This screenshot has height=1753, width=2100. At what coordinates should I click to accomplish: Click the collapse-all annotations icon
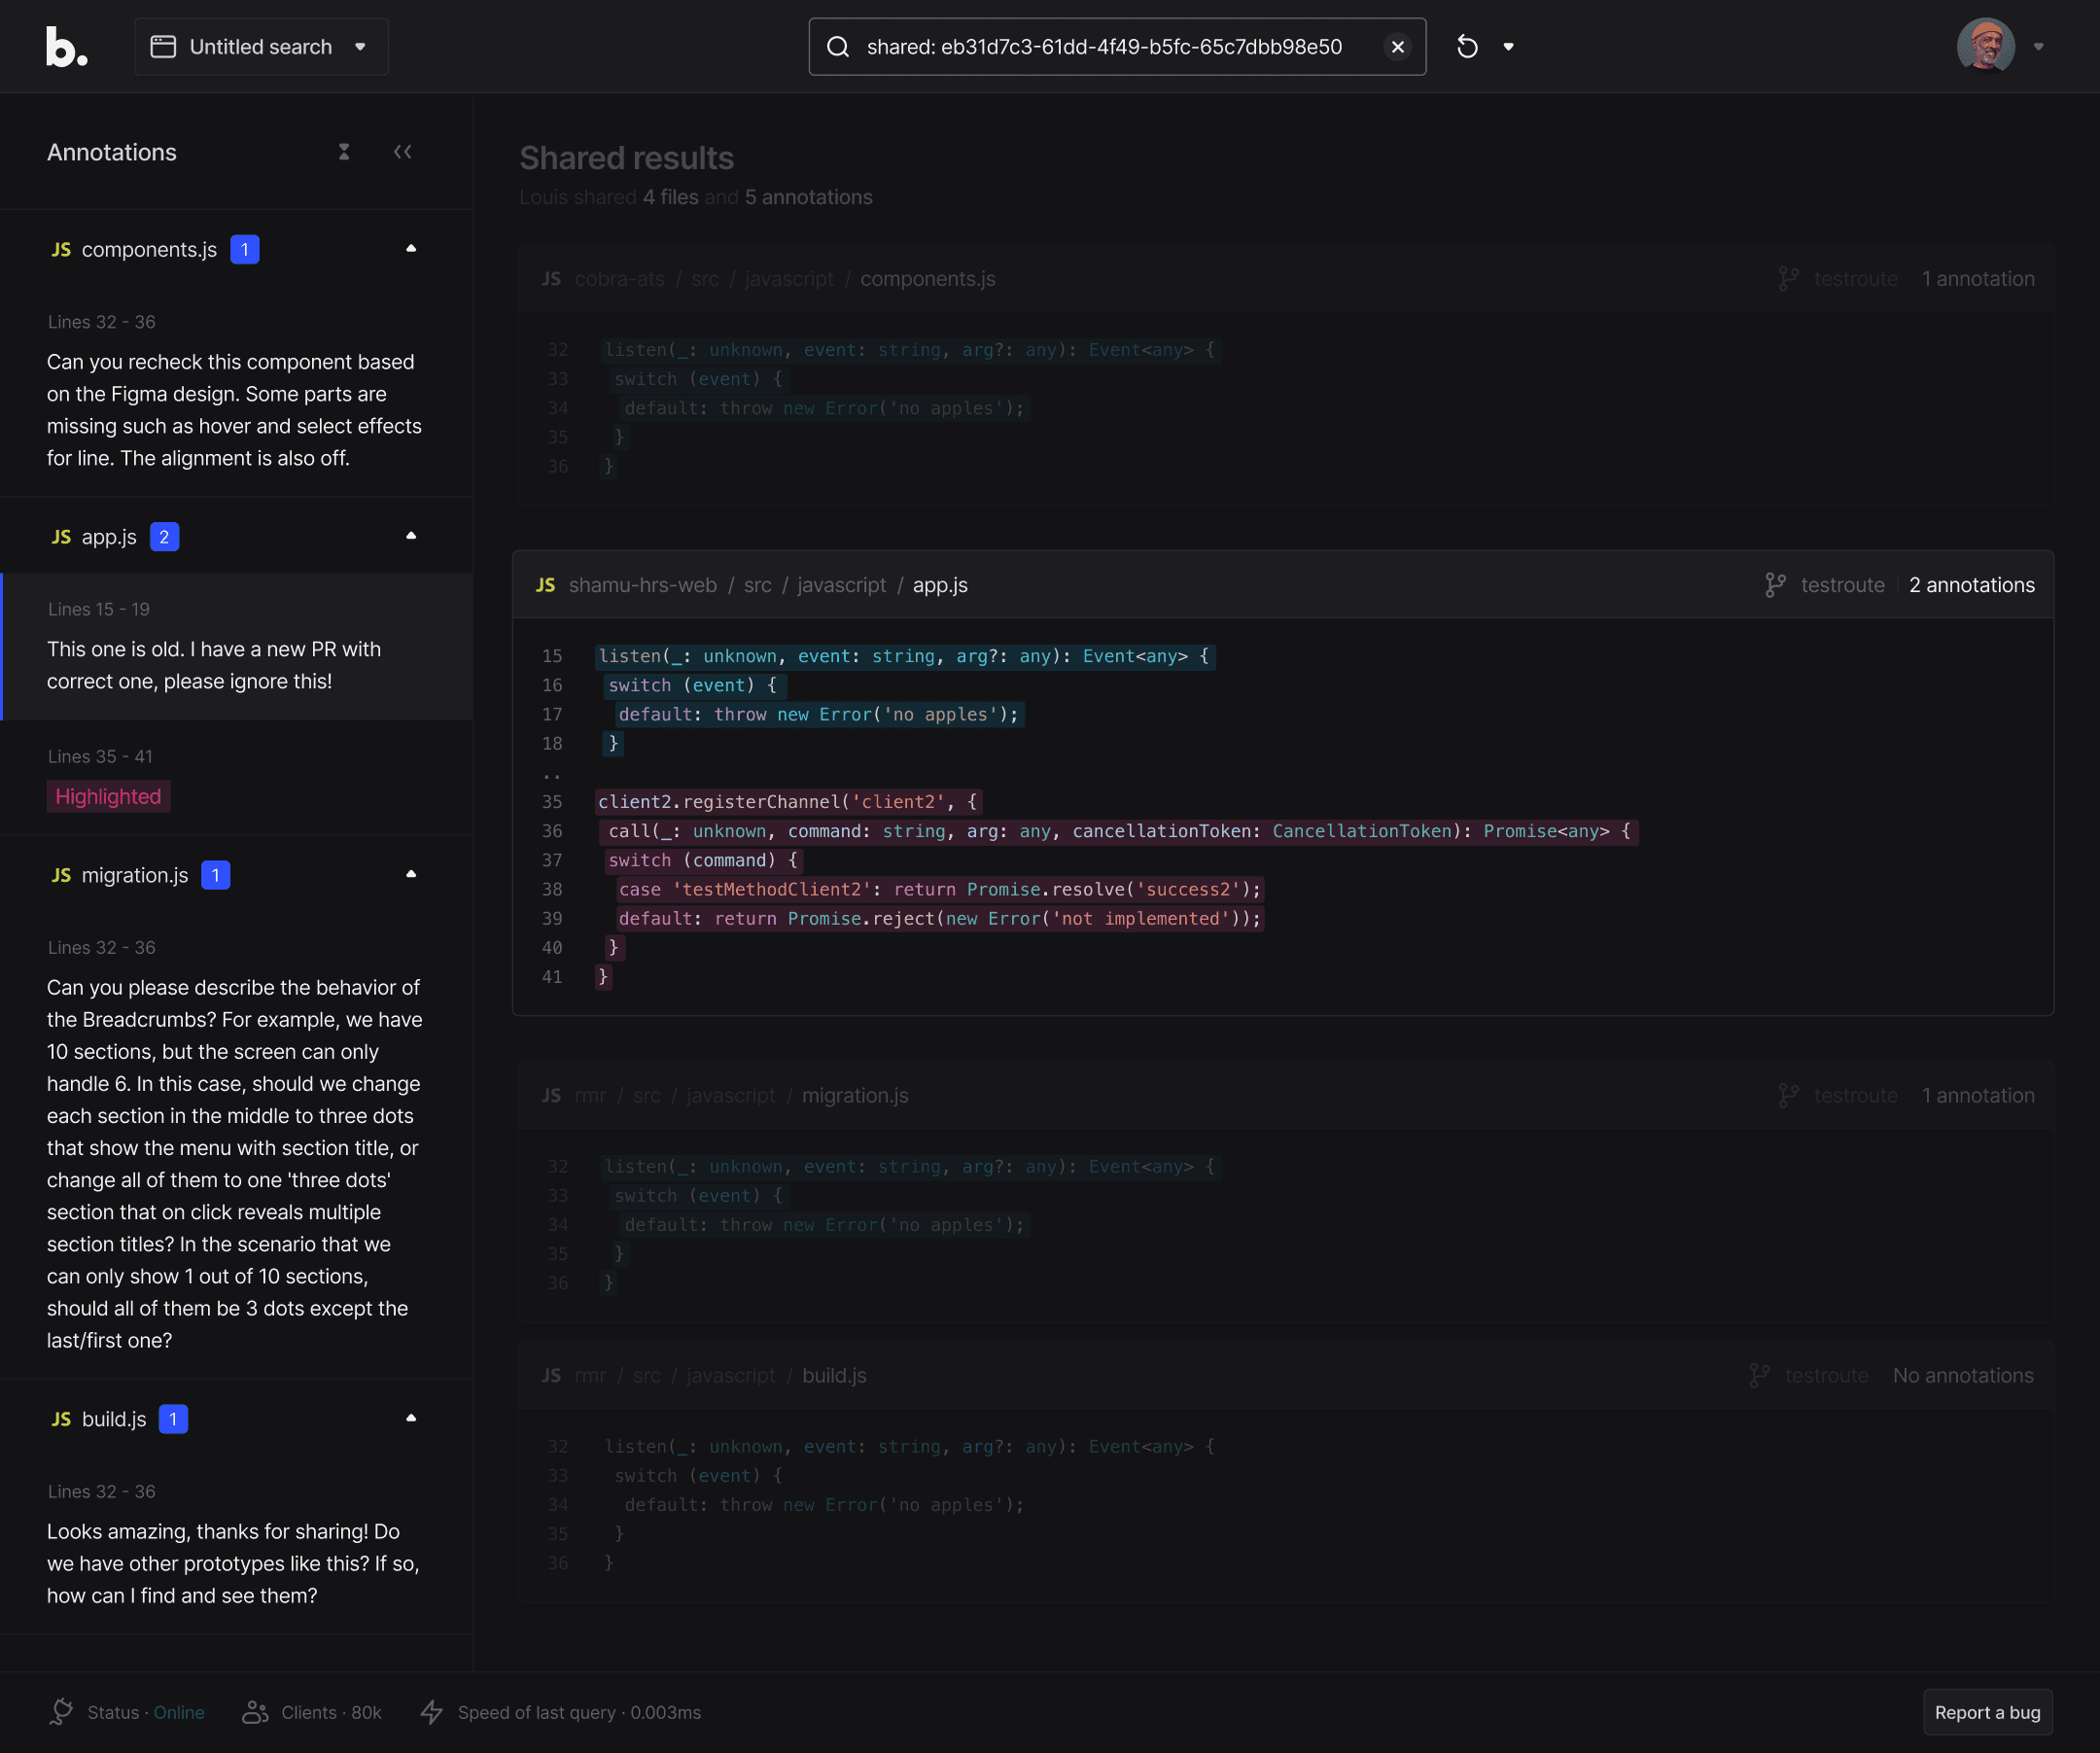[x=344, y=152]
